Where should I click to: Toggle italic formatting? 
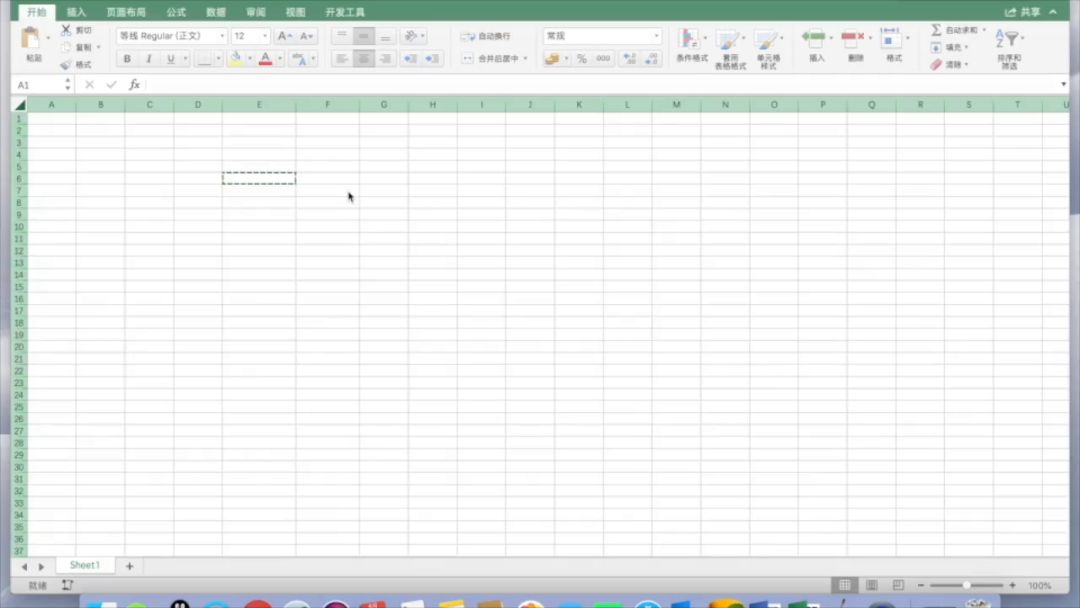(x=149, y=59)
